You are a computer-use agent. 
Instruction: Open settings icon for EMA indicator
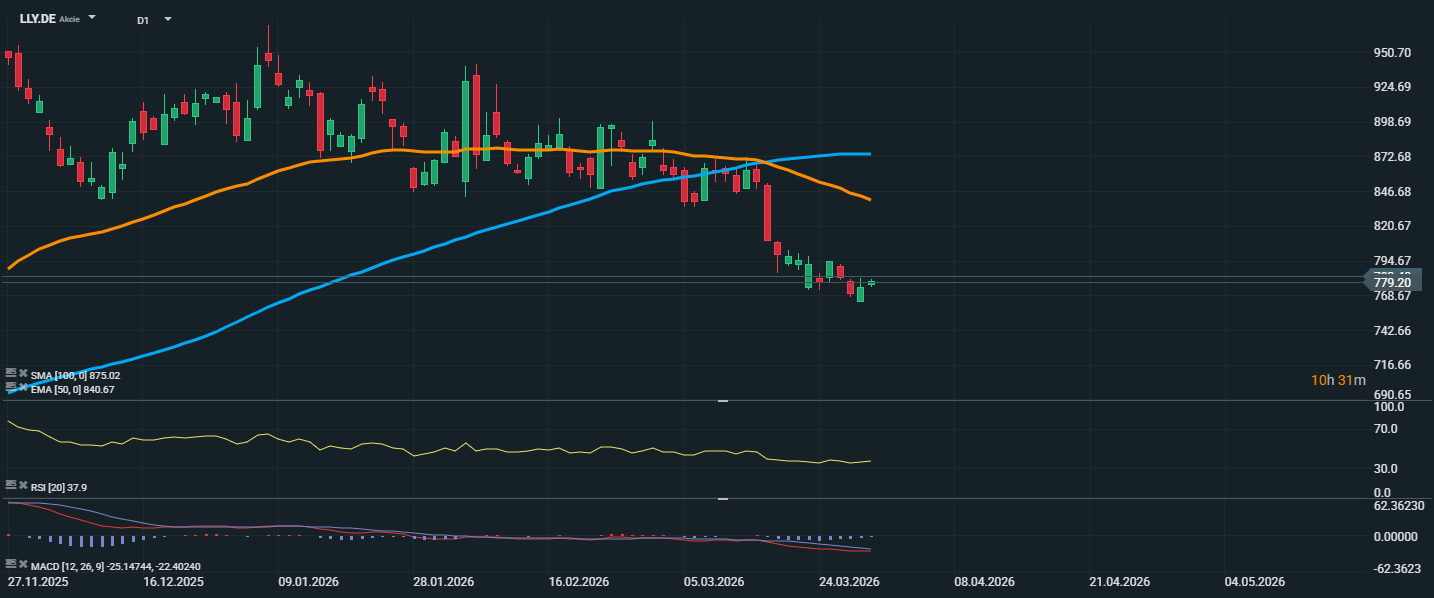tap(10, 387)
